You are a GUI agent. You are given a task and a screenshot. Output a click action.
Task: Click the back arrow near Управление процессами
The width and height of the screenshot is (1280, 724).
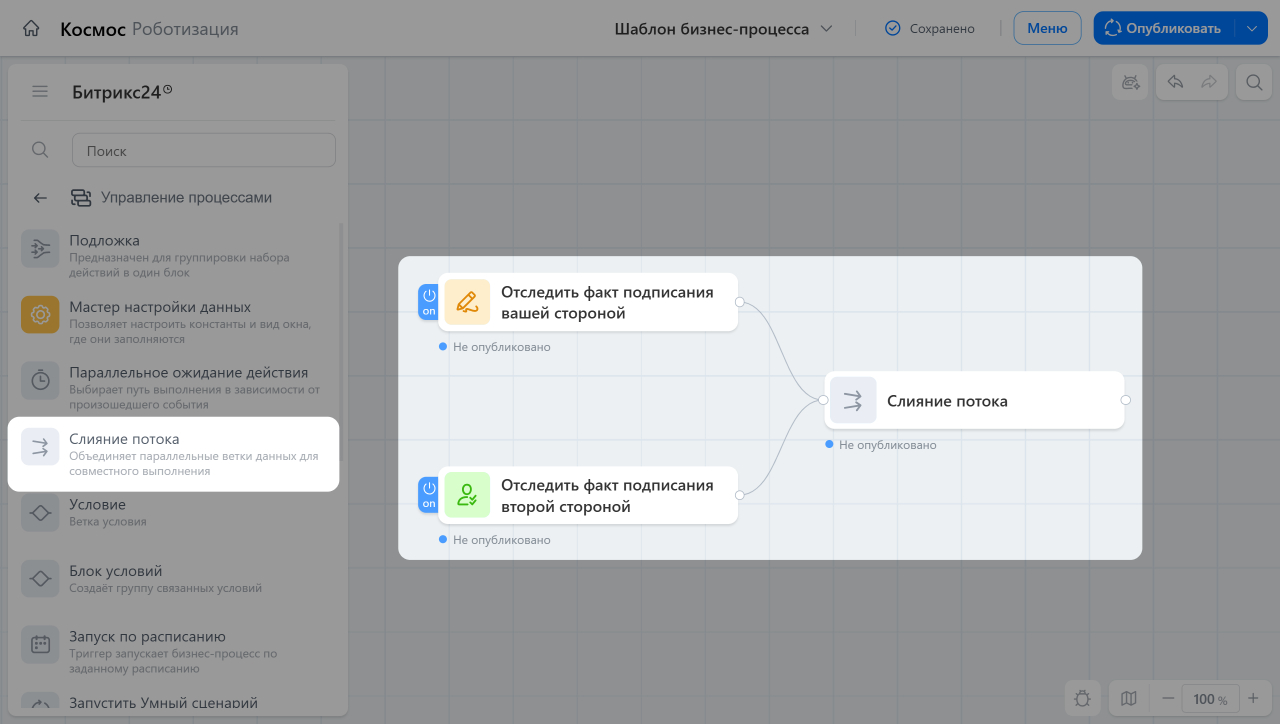pos(40,198)
